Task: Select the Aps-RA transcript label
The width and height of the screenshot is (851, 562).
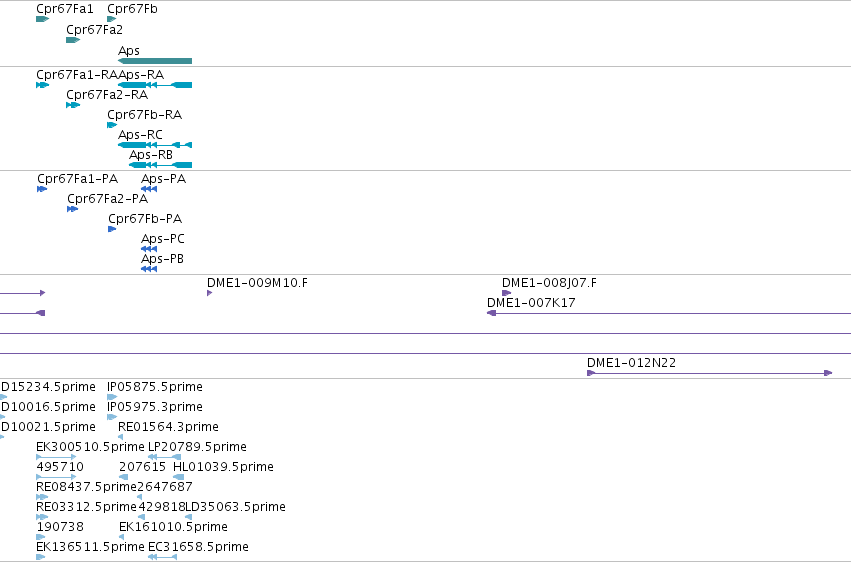Action: click(141, 74)
